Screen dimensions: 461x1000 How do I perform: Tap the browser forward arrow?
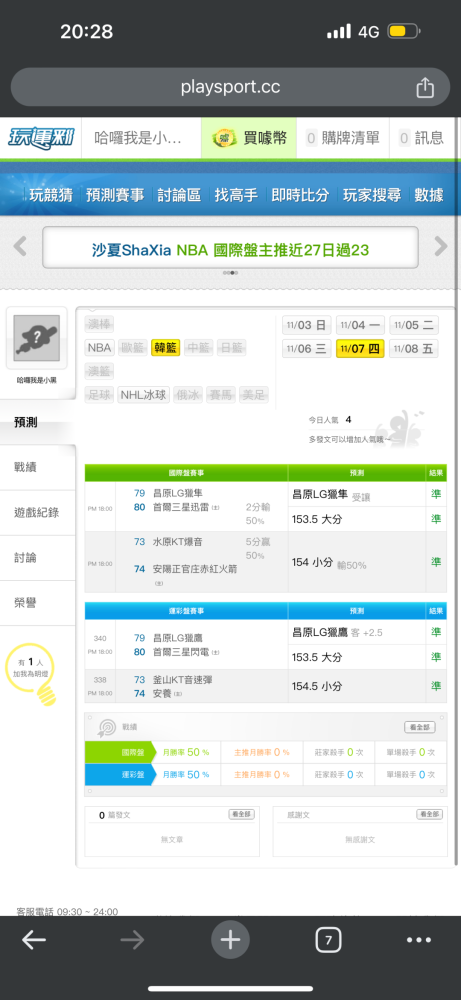pos(132,939)
